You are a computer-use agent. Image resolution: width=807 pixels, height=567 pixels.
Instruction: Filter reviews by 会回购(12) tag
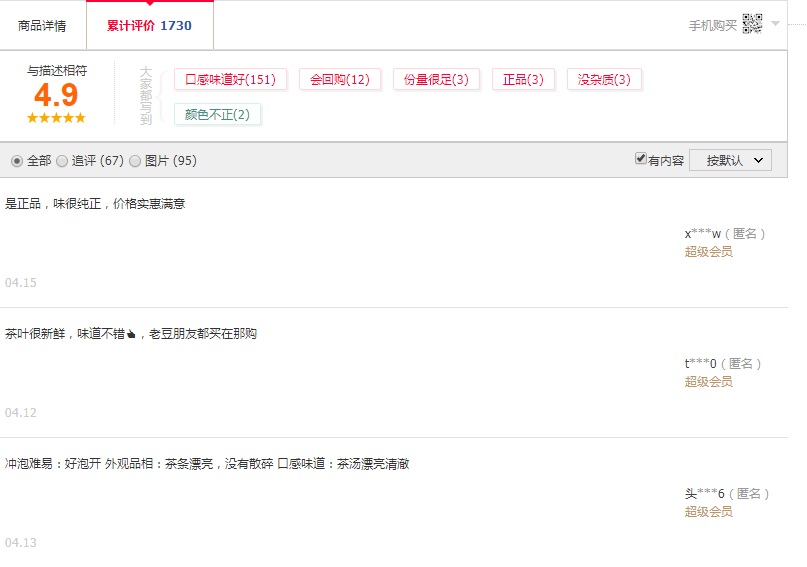point(340,80)
